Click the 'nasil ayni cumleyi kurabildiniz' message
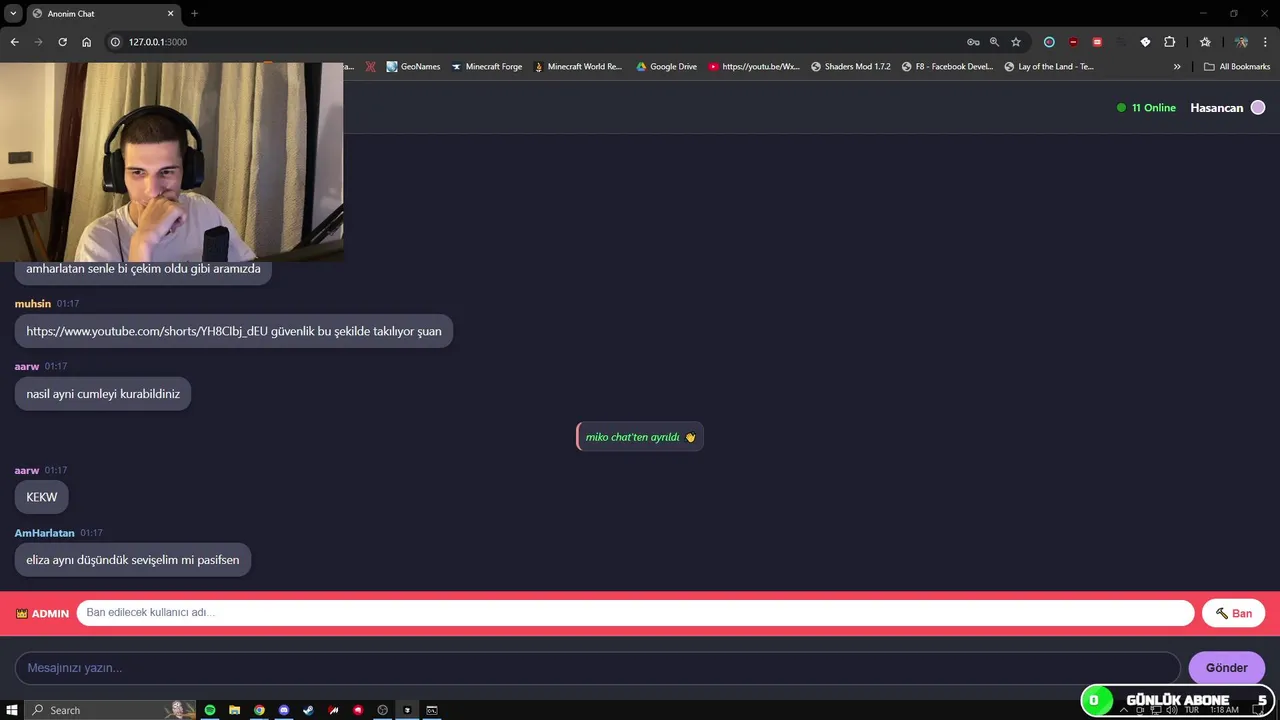Viewport: 1280px width, 720px height. point(103,394)
